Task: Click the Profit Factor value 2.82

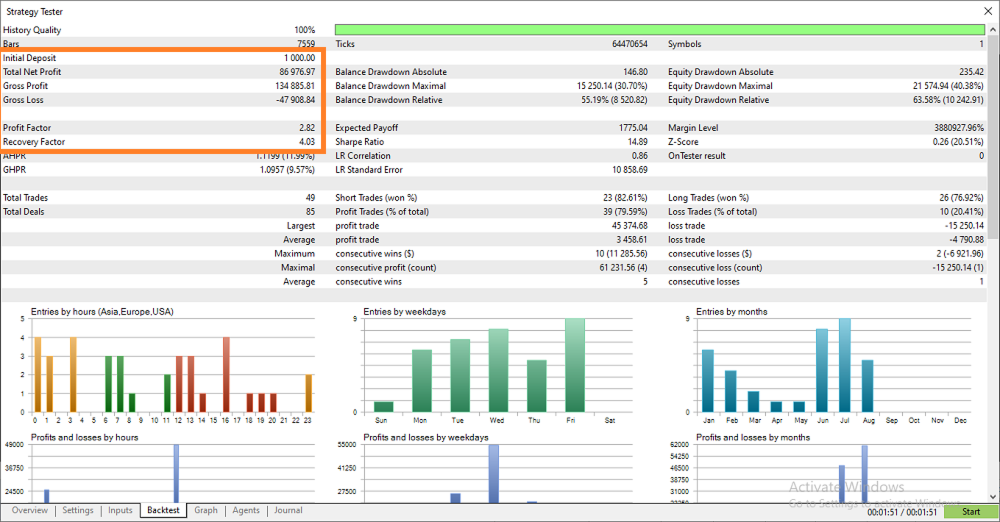Action: (x=307, y=128)
